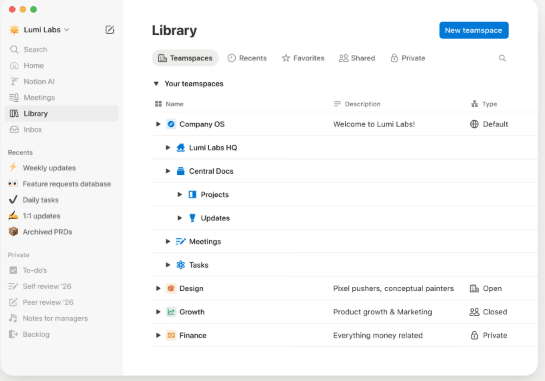Click the Lumi Labs sun workspace icon
The height and width of the screenshot is (381, 545).
click(14, 30)
